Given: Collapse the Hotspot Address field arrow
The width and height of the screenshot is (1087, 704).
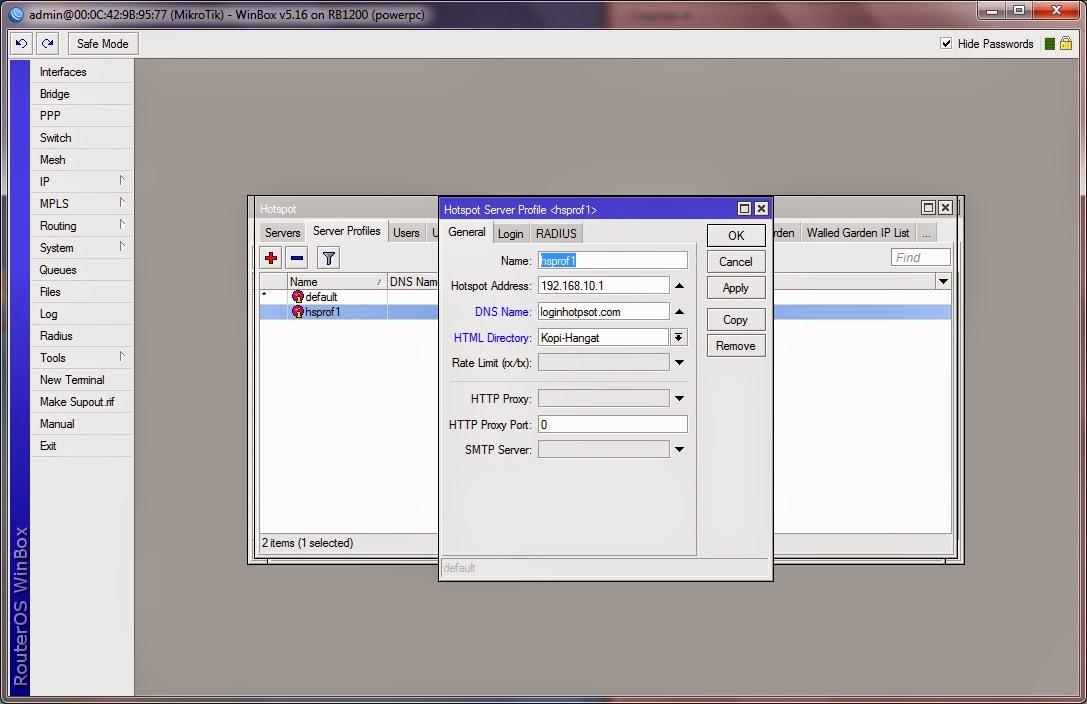Looking at the screenshot, I should click(679, 285).
